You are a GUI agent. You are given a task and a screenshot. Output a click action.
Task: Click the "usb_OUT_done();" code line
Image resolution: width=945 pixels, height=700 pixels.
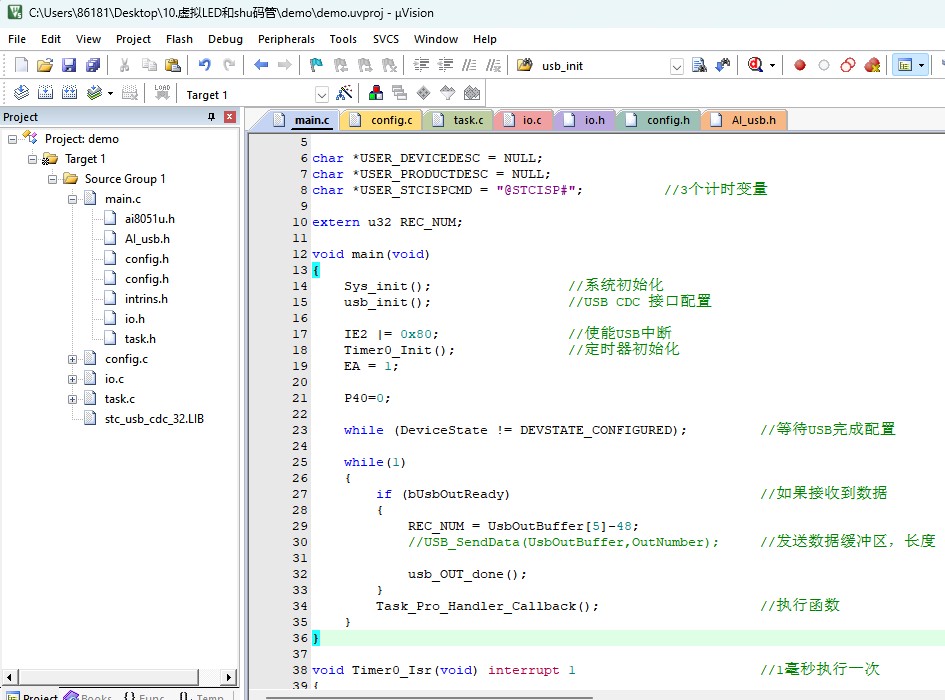pos(467,575)
